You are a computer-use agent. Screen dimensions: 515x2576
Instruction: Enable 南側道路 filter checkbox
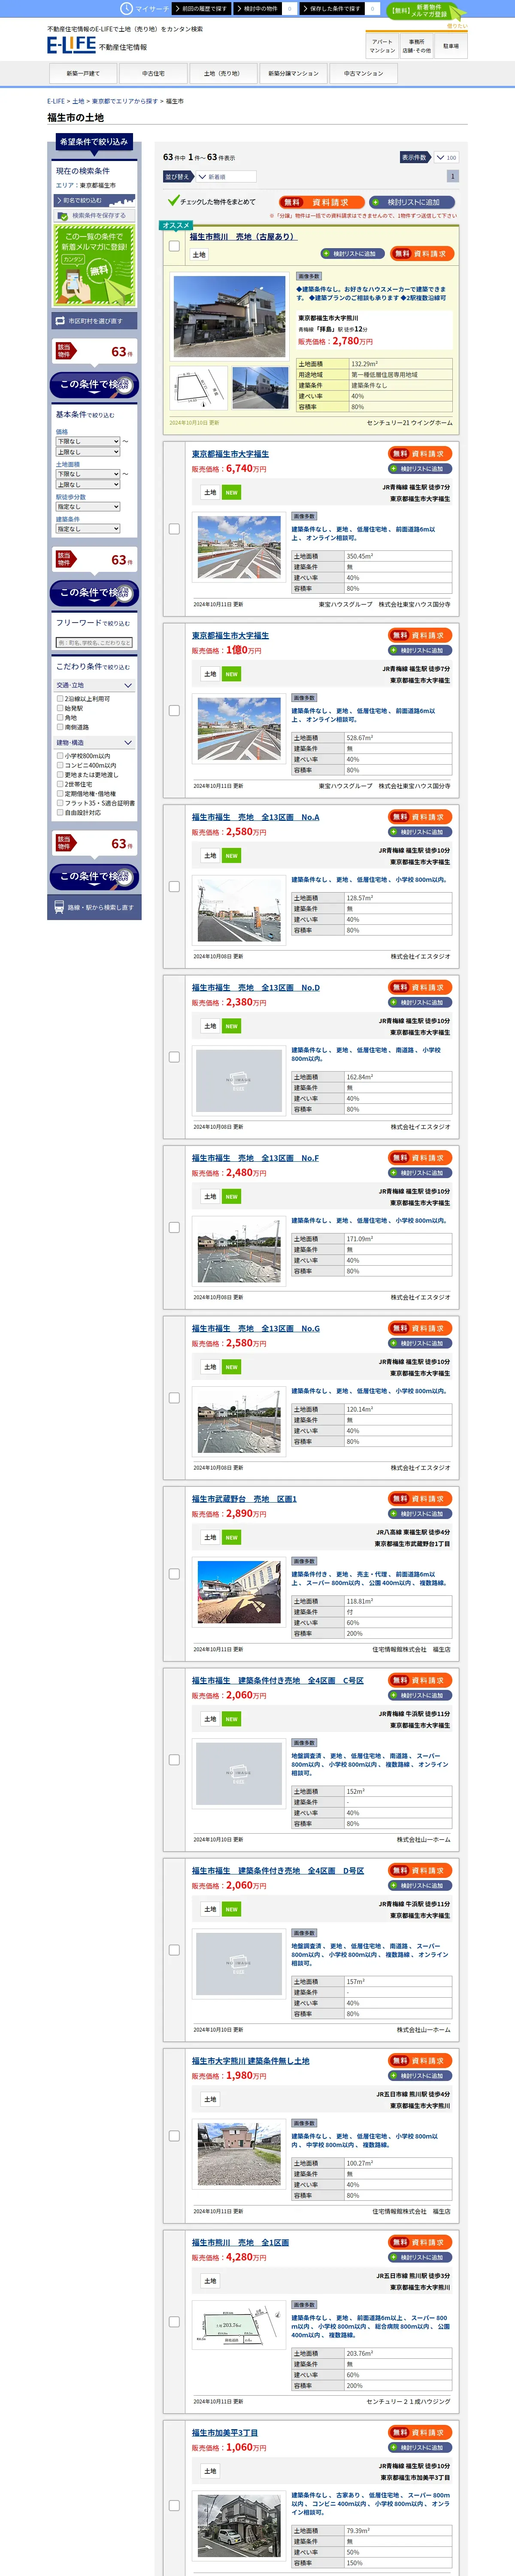60,727
